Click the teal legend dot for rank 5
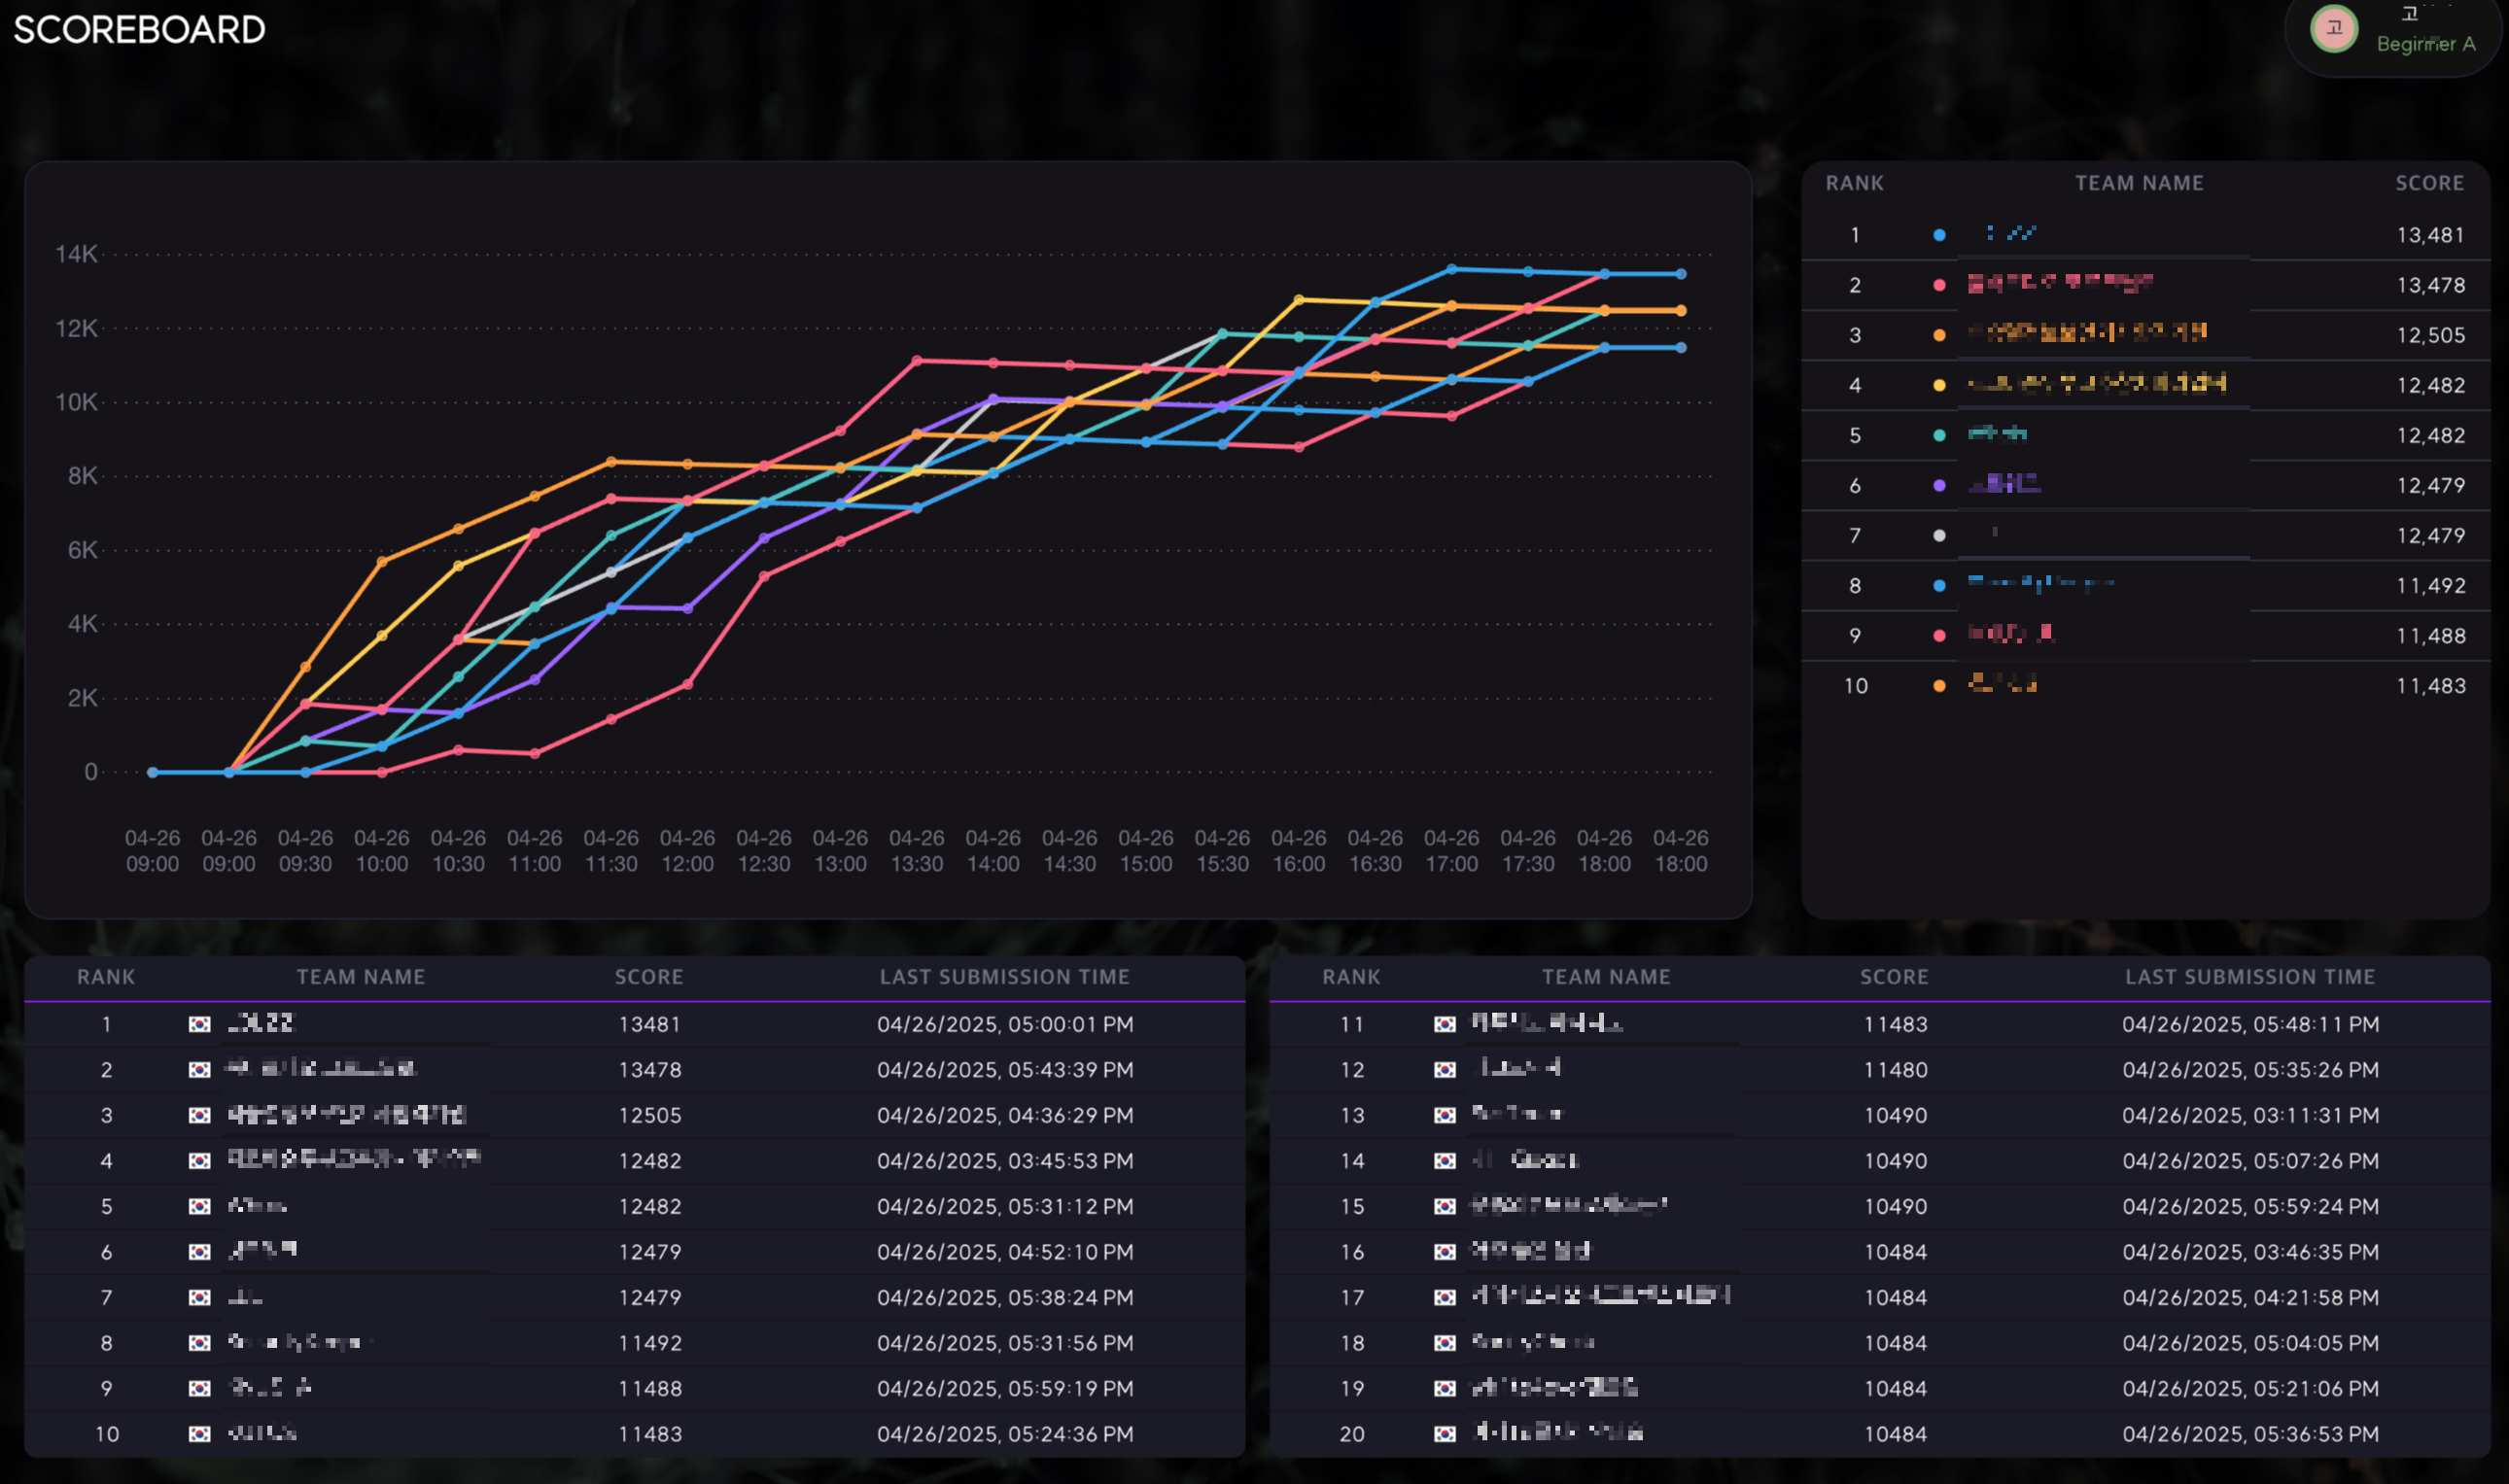 (x=1939, y=435)
